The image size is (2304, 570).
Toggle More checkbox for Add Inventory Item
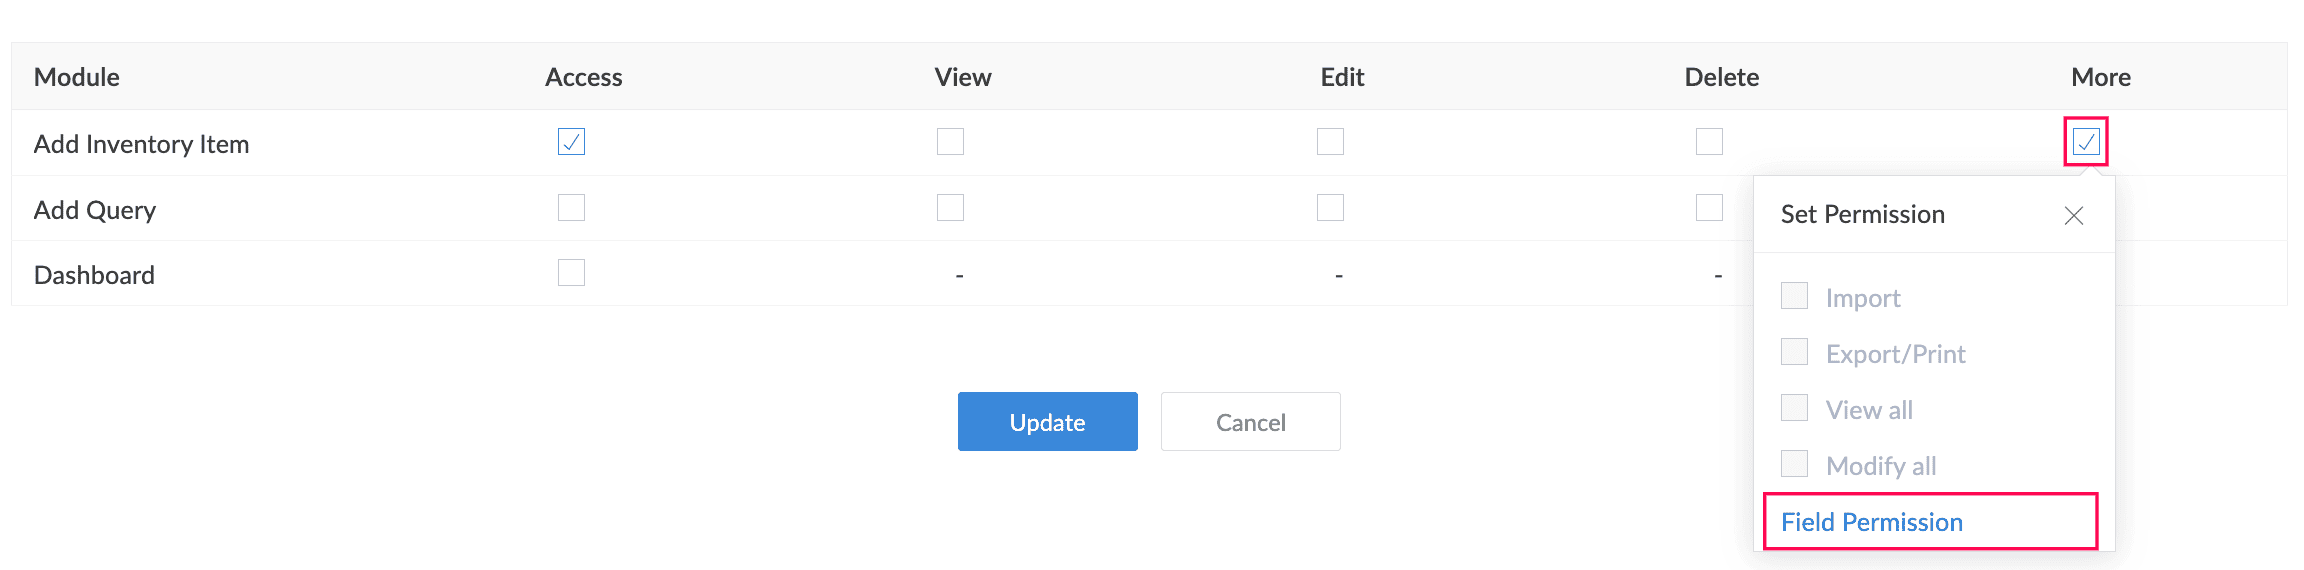(2086, 142)
